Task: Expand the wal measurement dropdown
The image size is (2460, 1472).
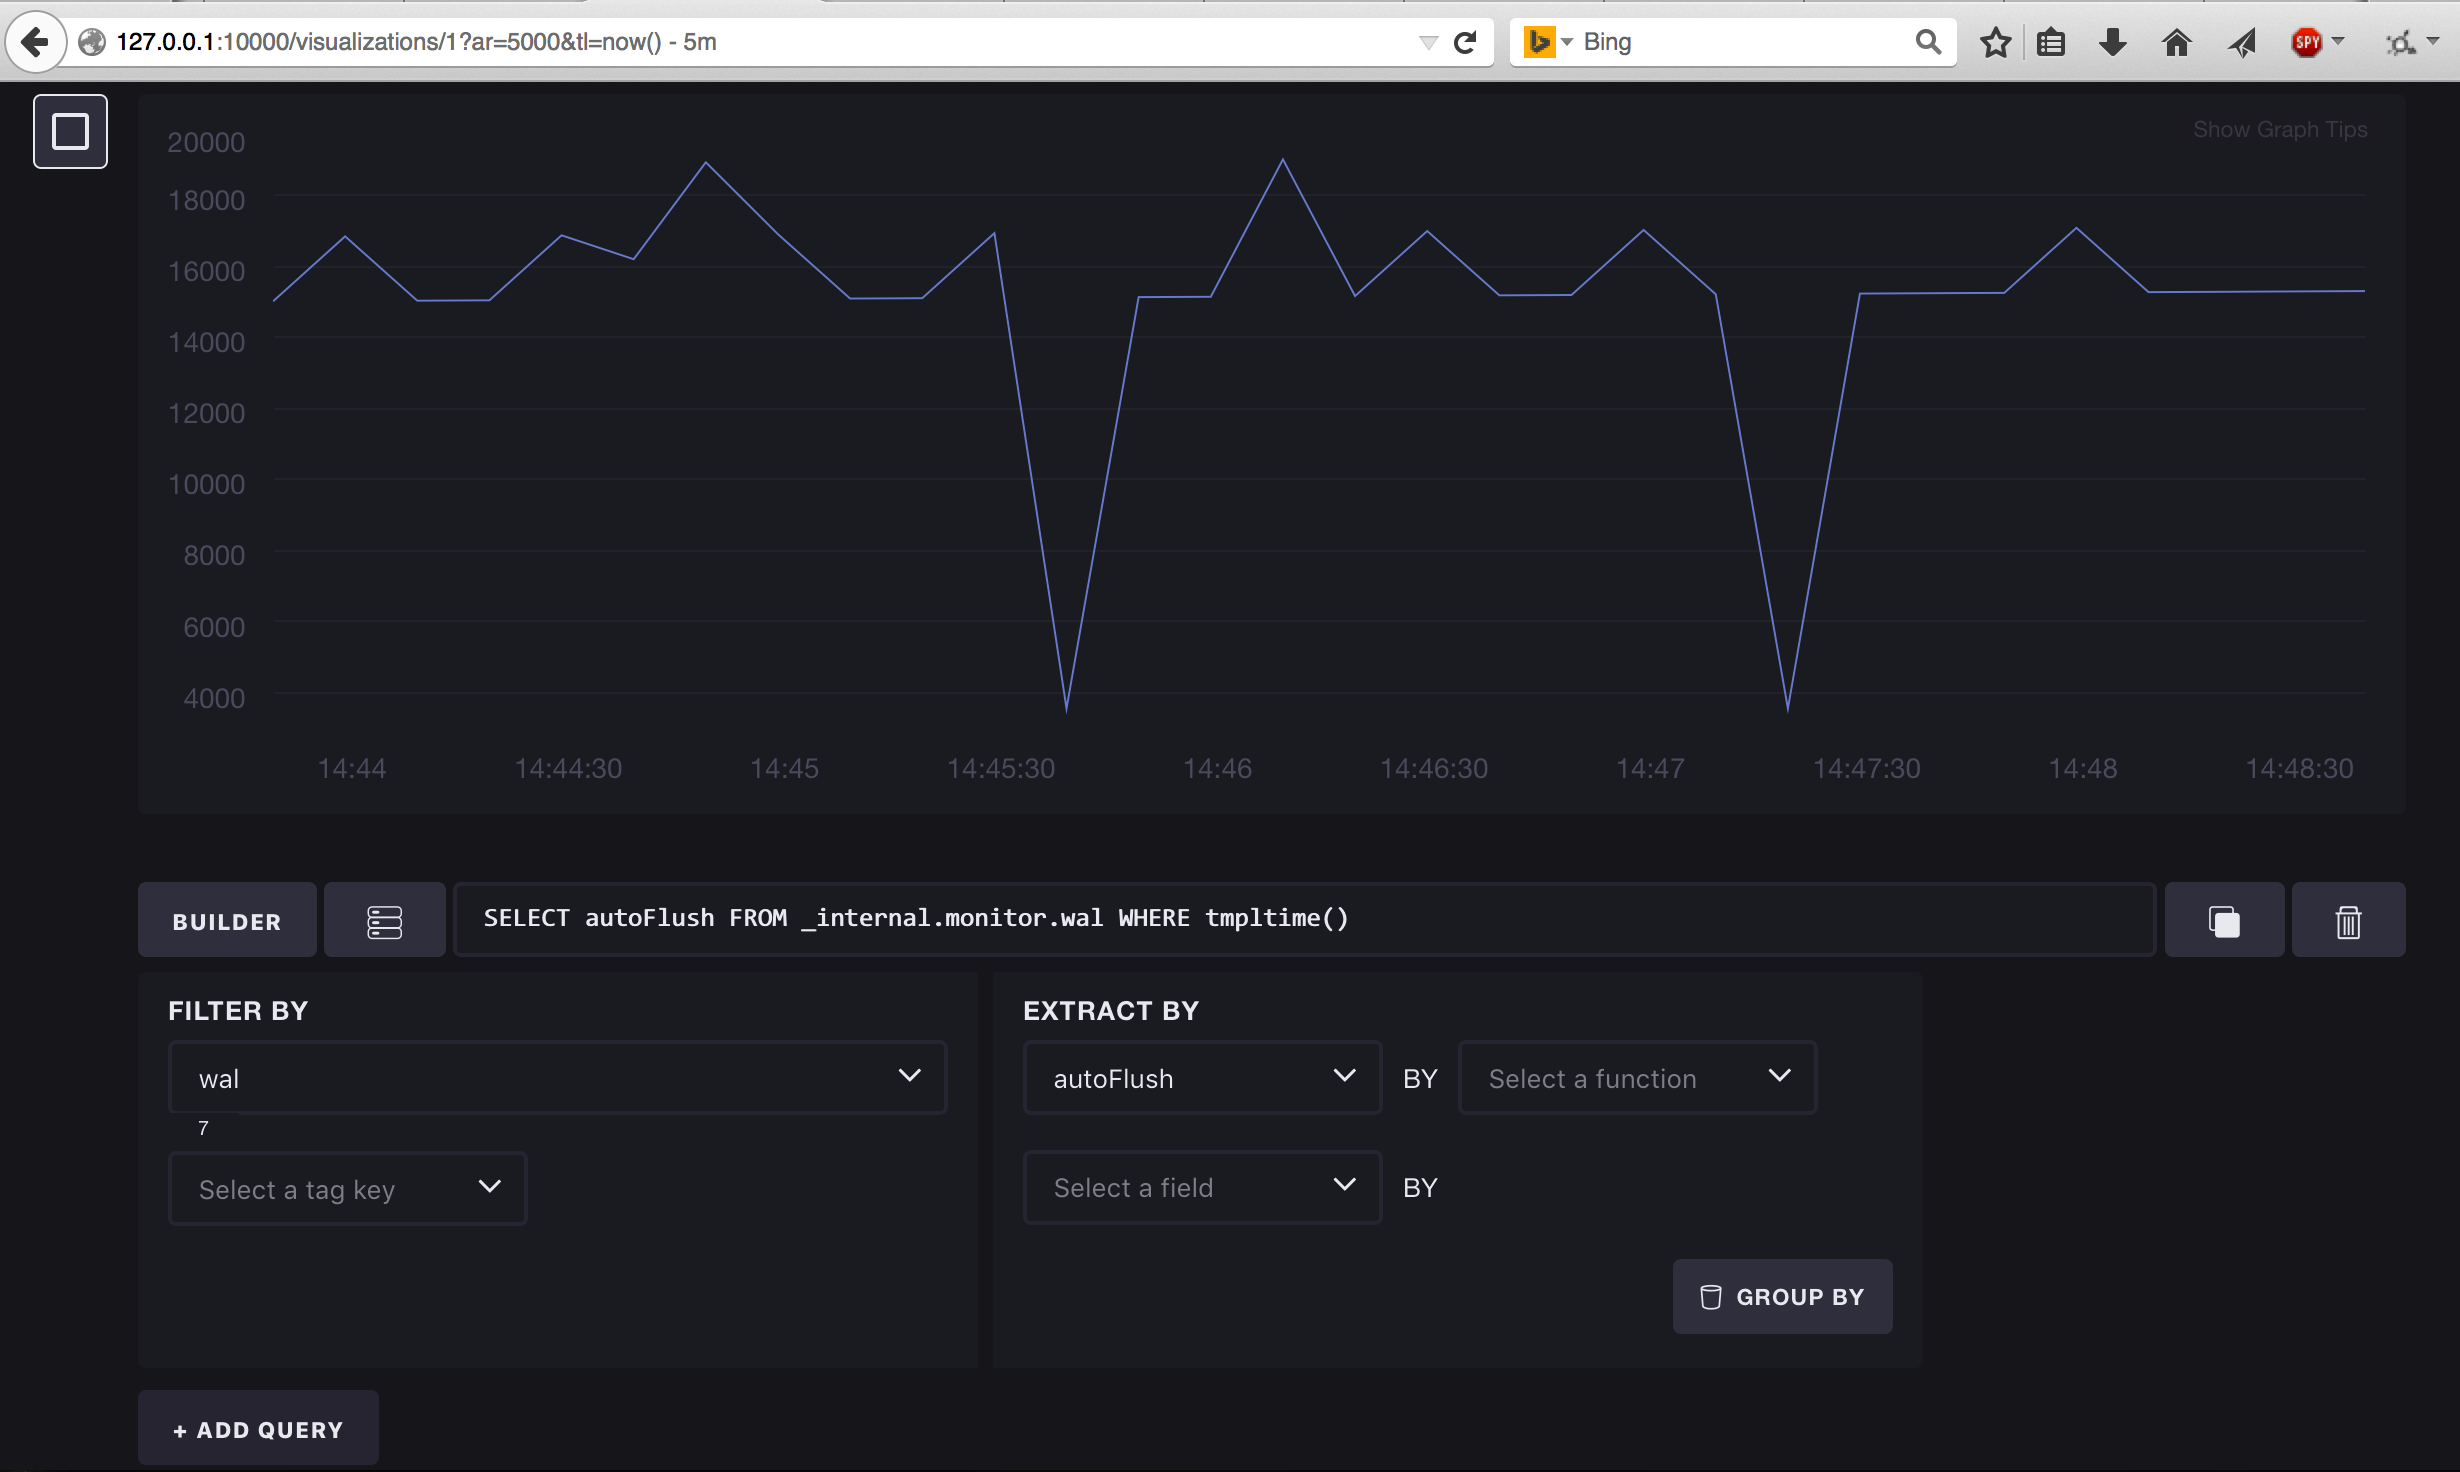Action: [x=557, y=1078]
